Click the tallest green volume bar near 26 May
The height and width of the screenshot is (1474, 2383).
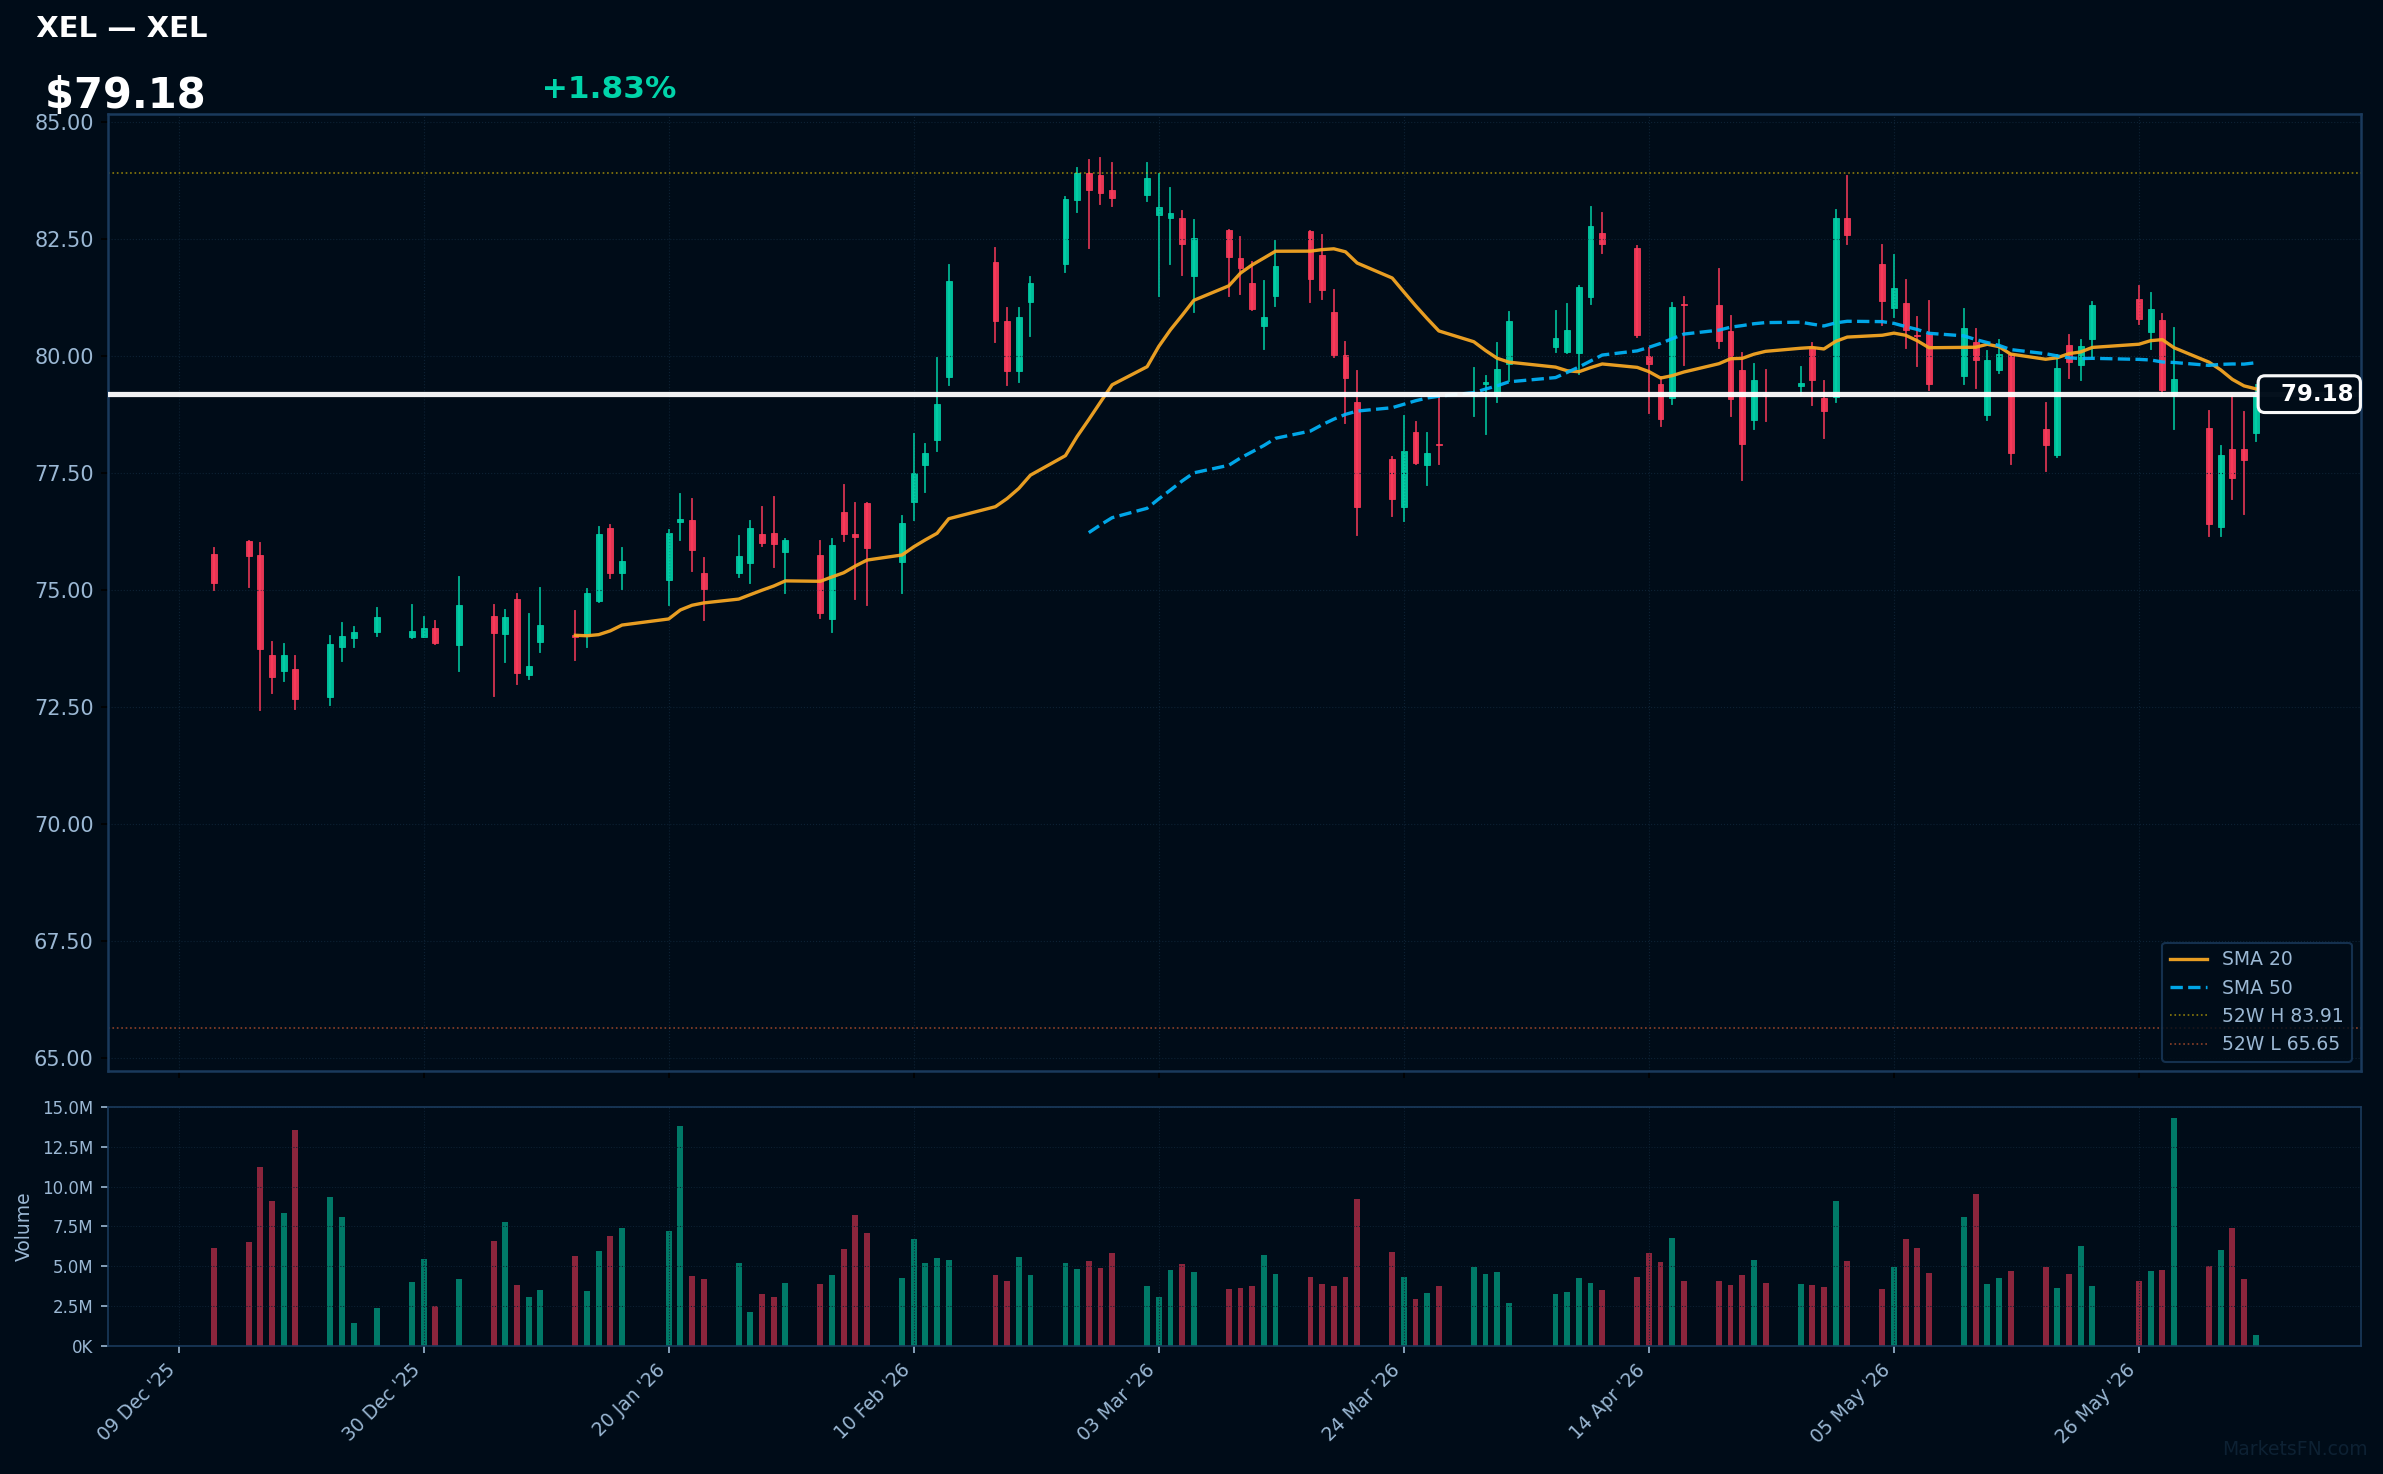2174,1232
